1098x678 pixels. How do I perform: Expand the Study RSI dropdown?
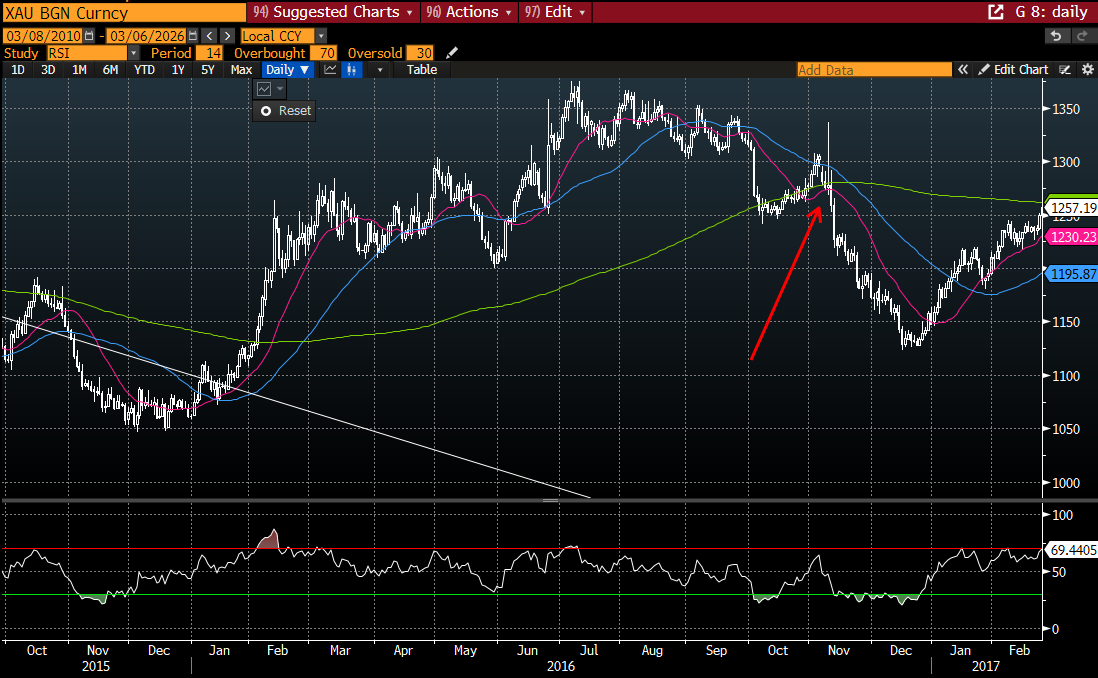(x=133, y=53)
